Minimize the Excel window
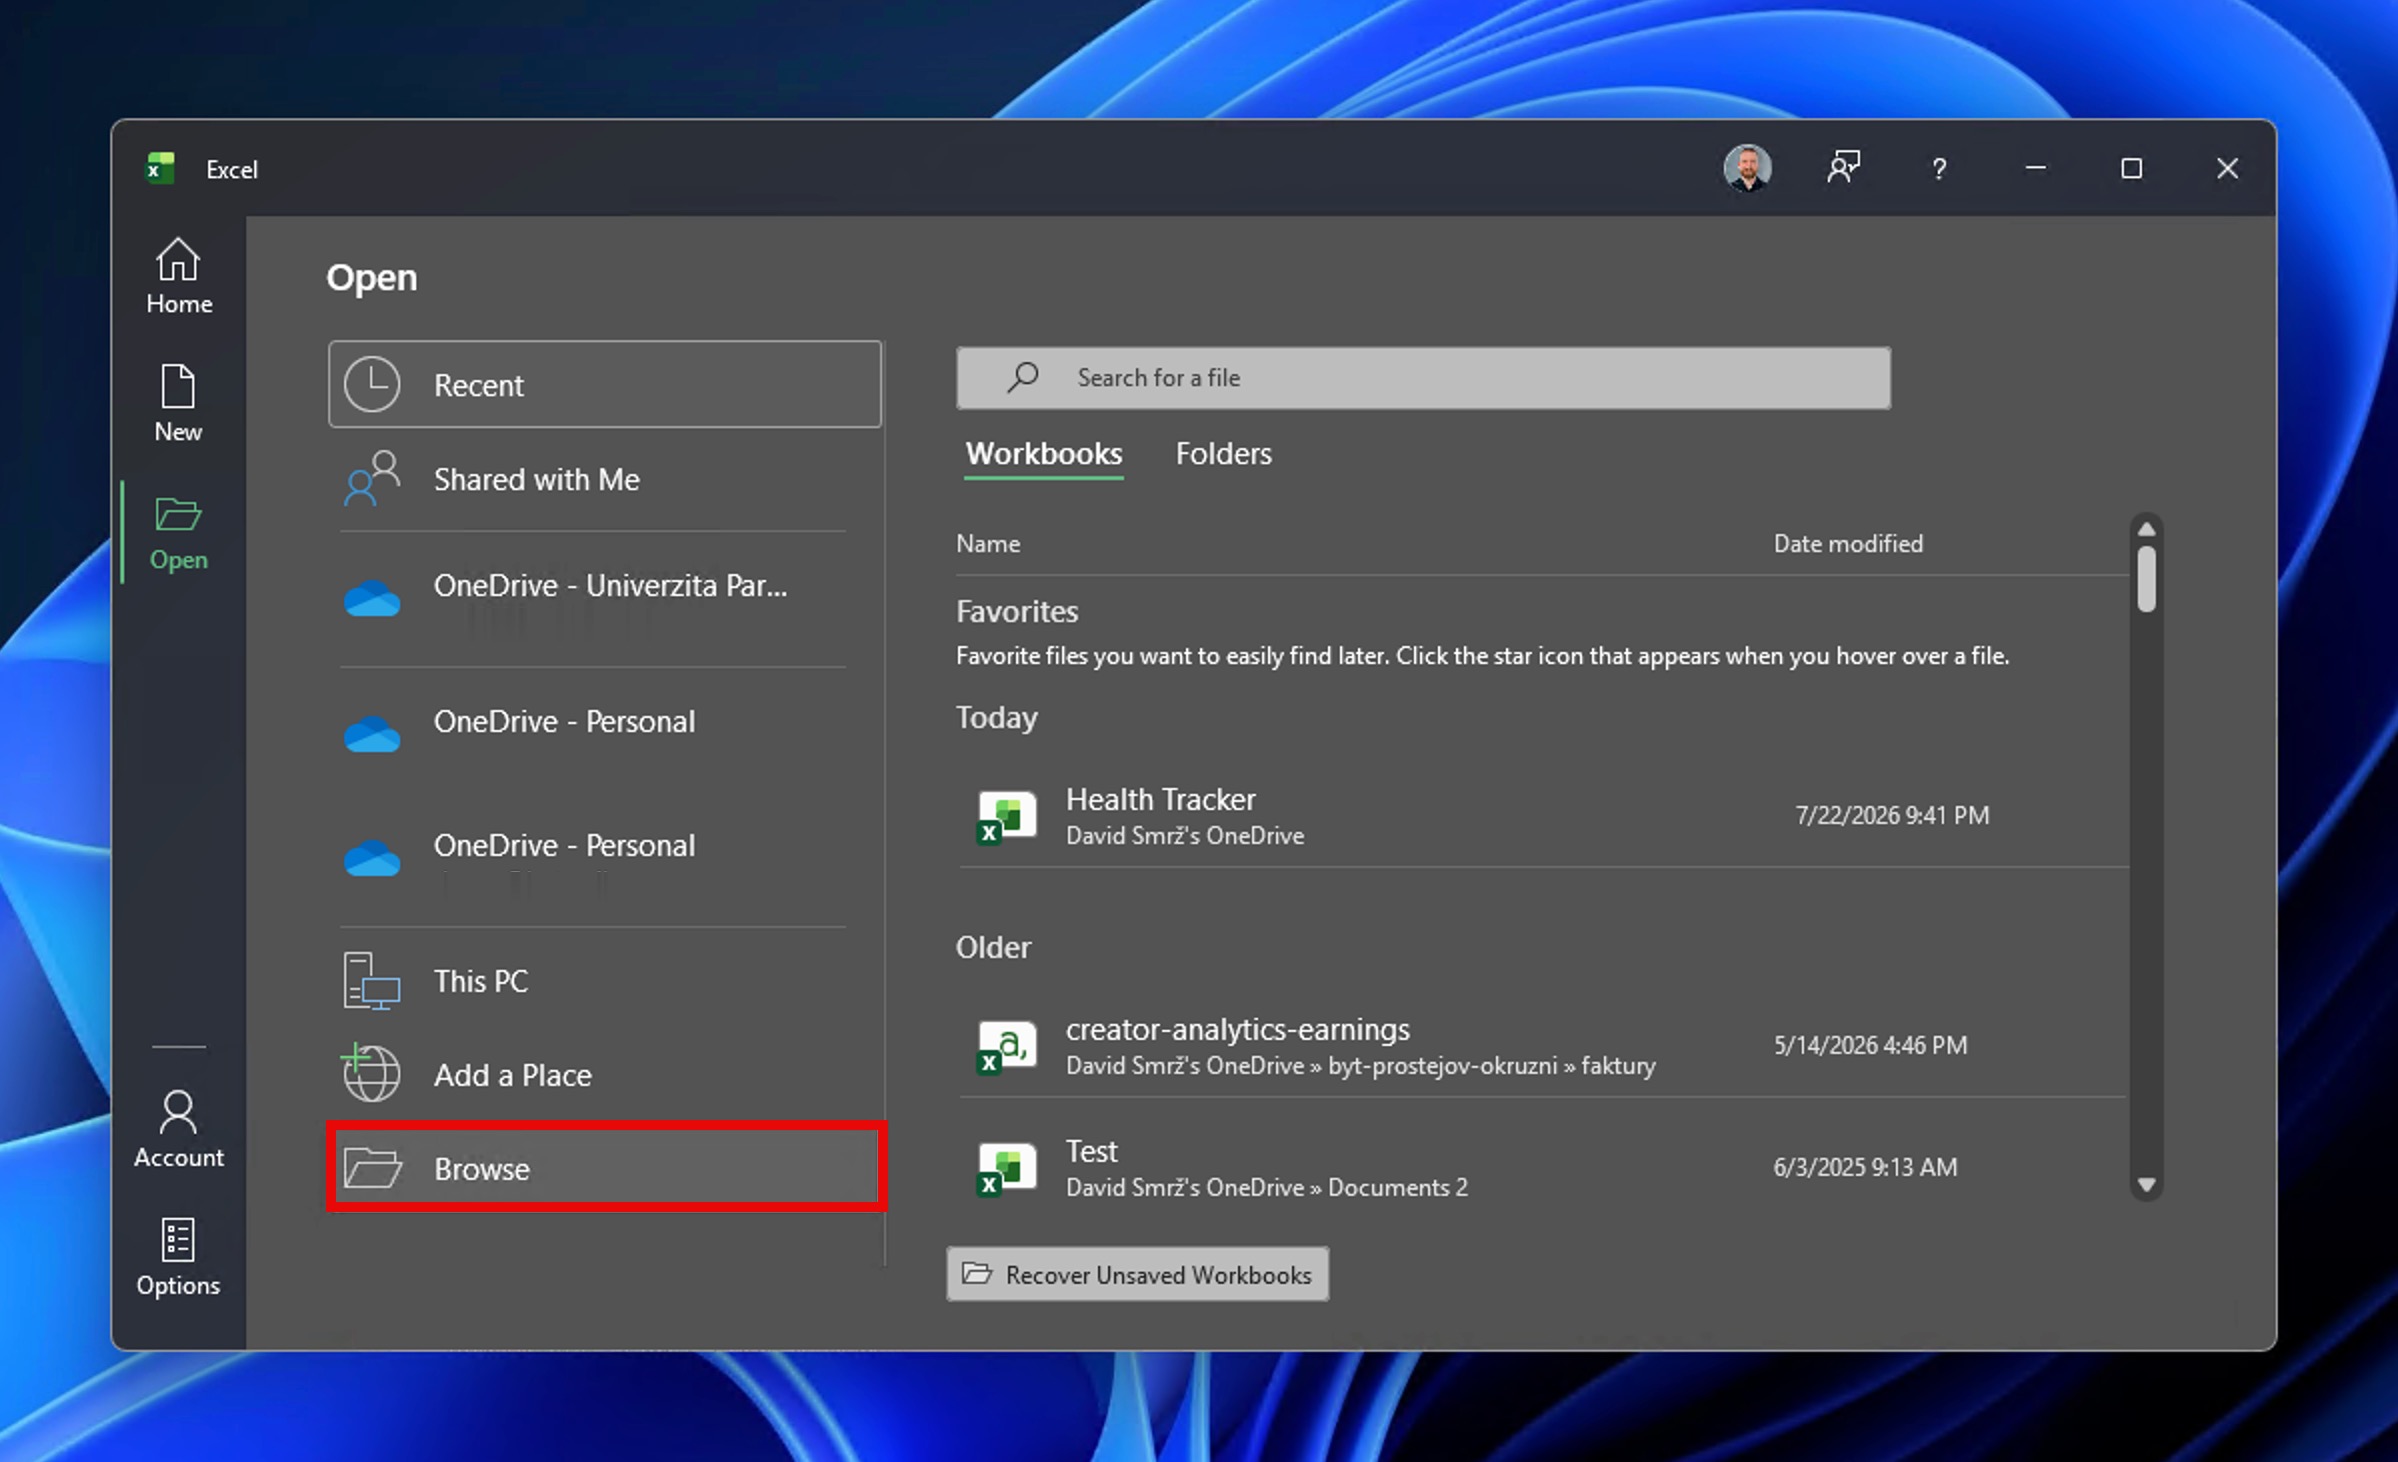Image resolution: width=2398 pixels, height=1462 pixels. coord(2035,168)
